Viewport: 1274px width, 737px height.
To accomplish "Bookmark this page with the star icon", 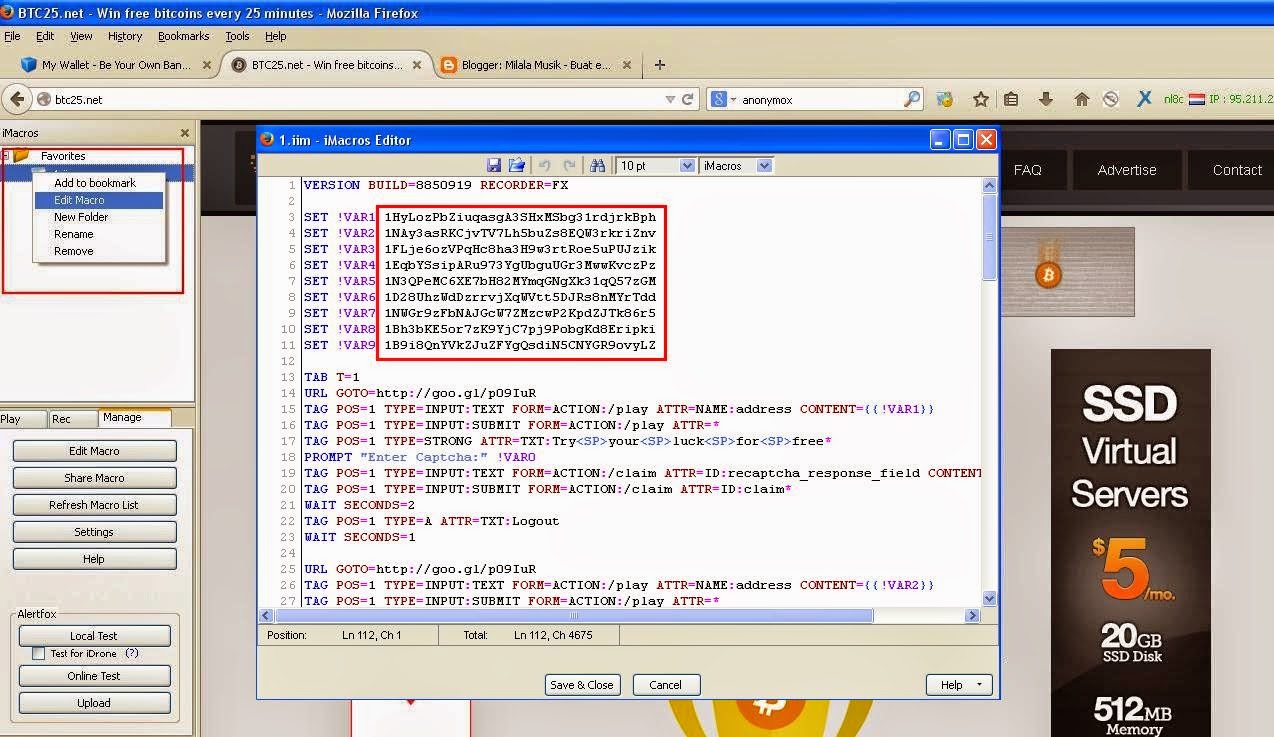I will (981, 99).
